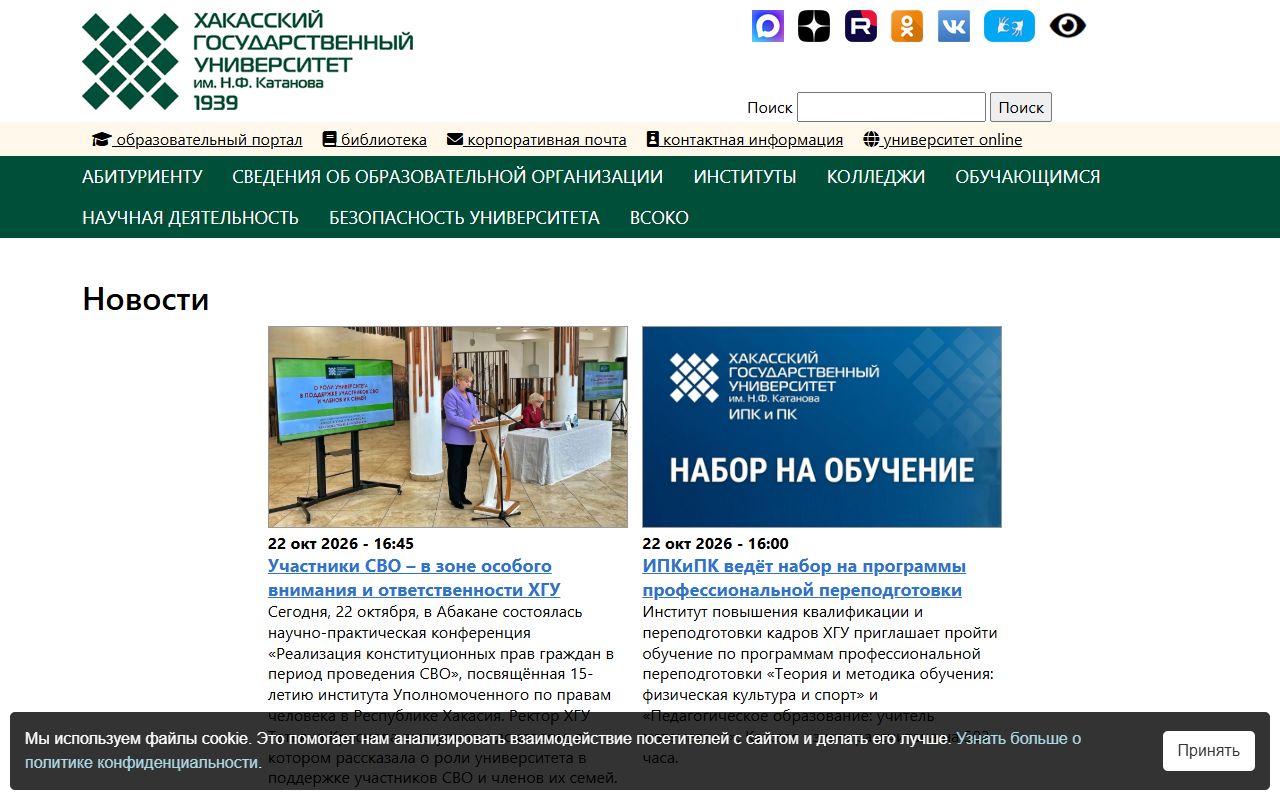Open the Участники СВО news headline

point(414,578)
